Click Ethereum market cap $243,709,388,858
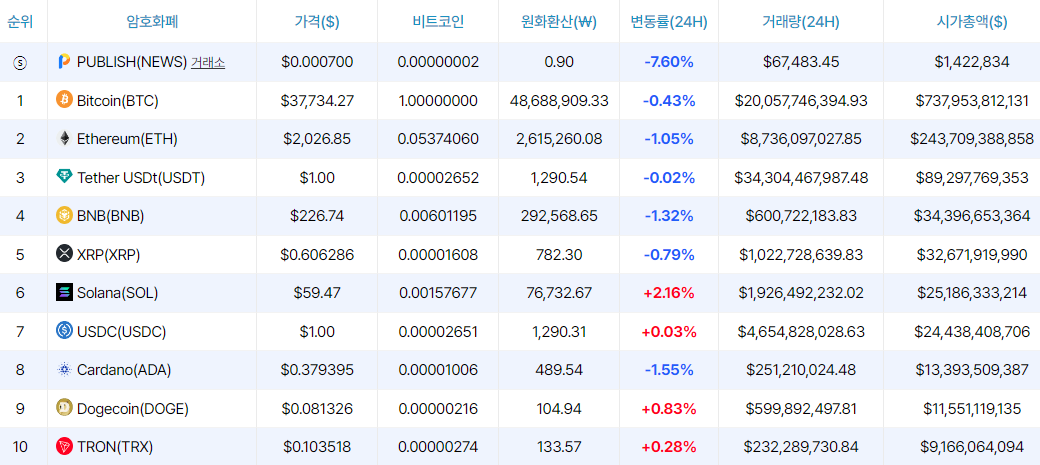The image size is (1040, 465). coord(972,139)
